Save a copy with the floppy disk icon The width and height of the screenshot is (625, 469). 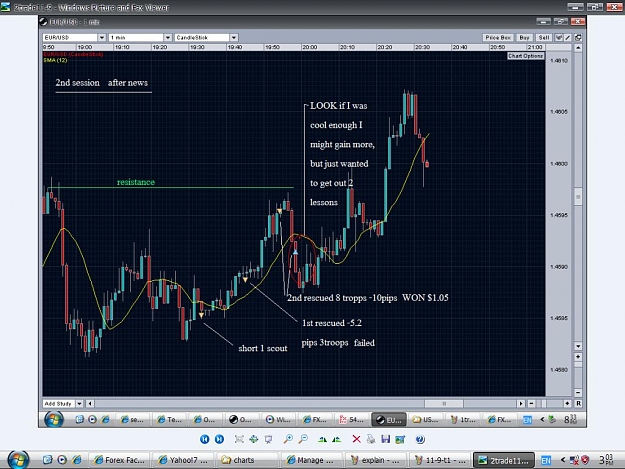click(x=385, y=439)
